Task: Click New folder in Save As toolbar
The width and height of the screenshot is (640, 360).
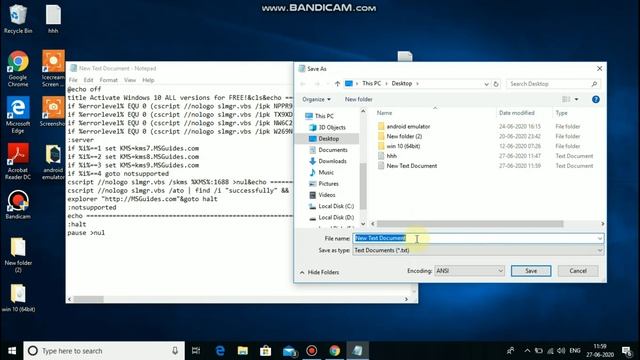Action: [358, 99]
